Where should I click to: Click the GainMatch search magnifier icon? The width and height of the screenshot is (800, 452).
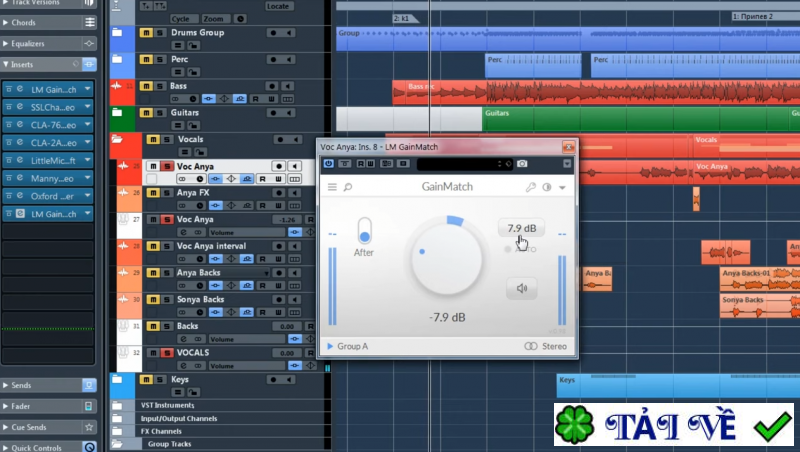[347, 187]
